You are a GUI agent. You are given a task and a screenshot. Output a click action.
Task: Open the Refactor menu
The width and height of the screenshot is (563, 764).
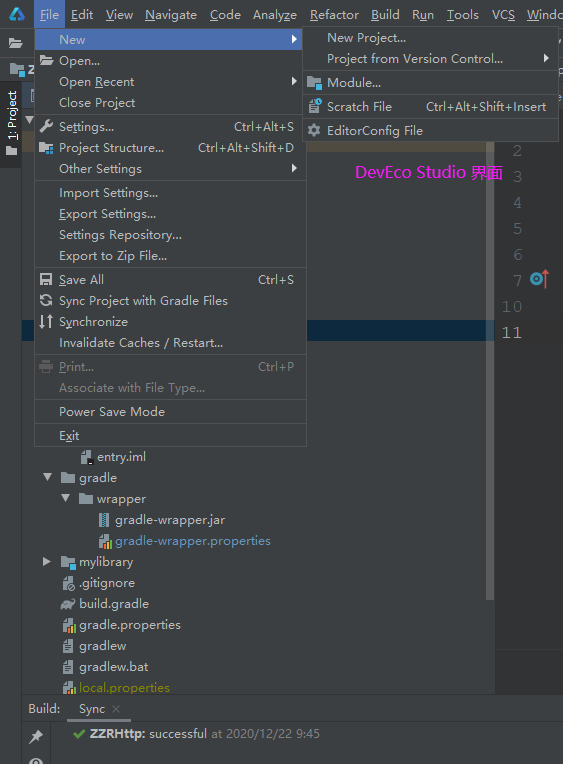[334, 15]
